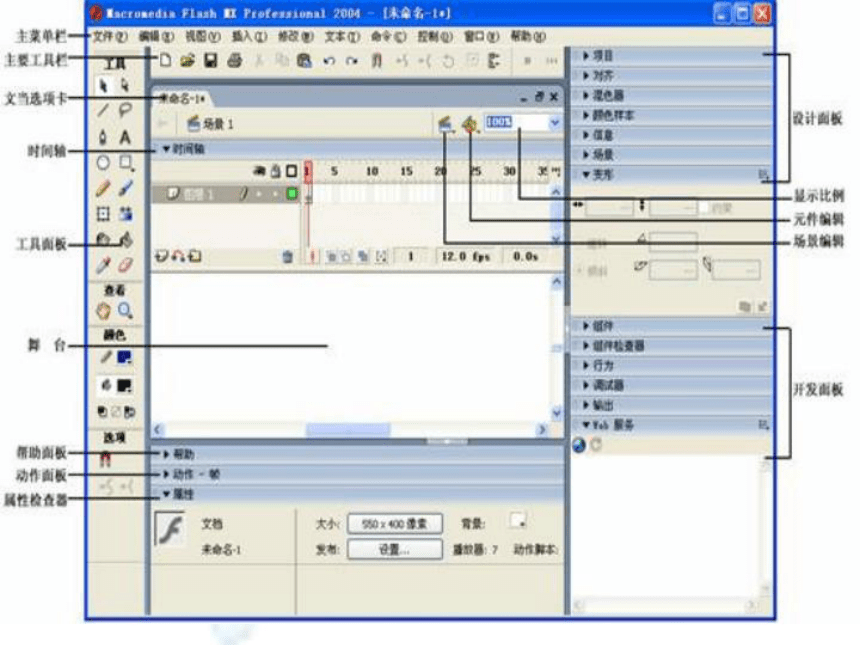Open the 修改 menu

pos(296,36)
